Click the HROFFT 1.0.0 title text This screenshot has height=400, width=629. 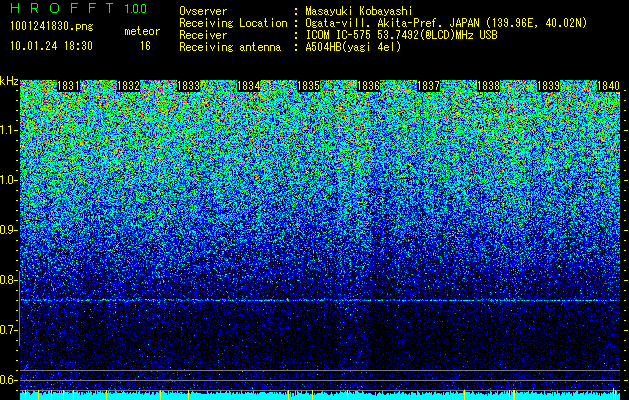click(79, 8)
